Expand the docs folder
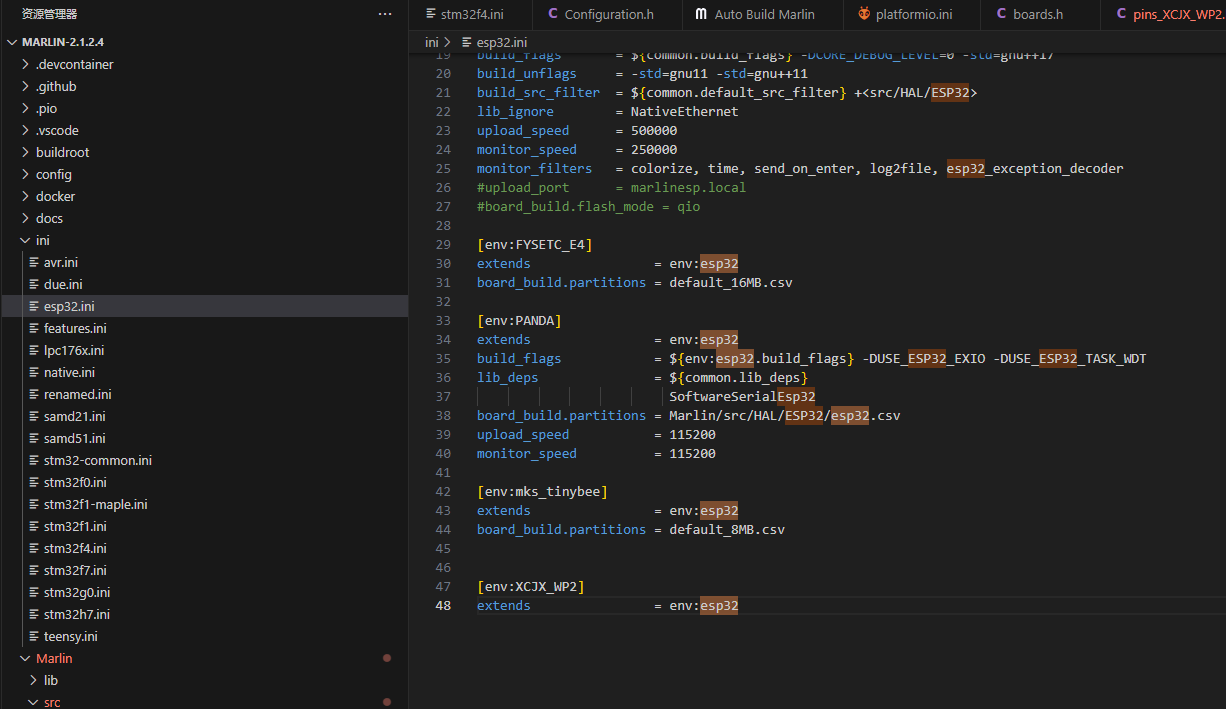The width and height of the screenshot is (1226, 709). click(x=204, y=218)
